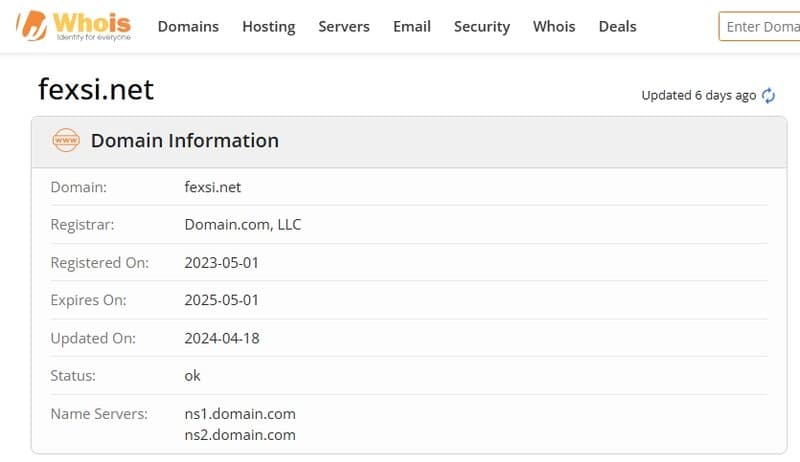Open the Hosting menu
800x462 pixels.
[x=268, y=27]
